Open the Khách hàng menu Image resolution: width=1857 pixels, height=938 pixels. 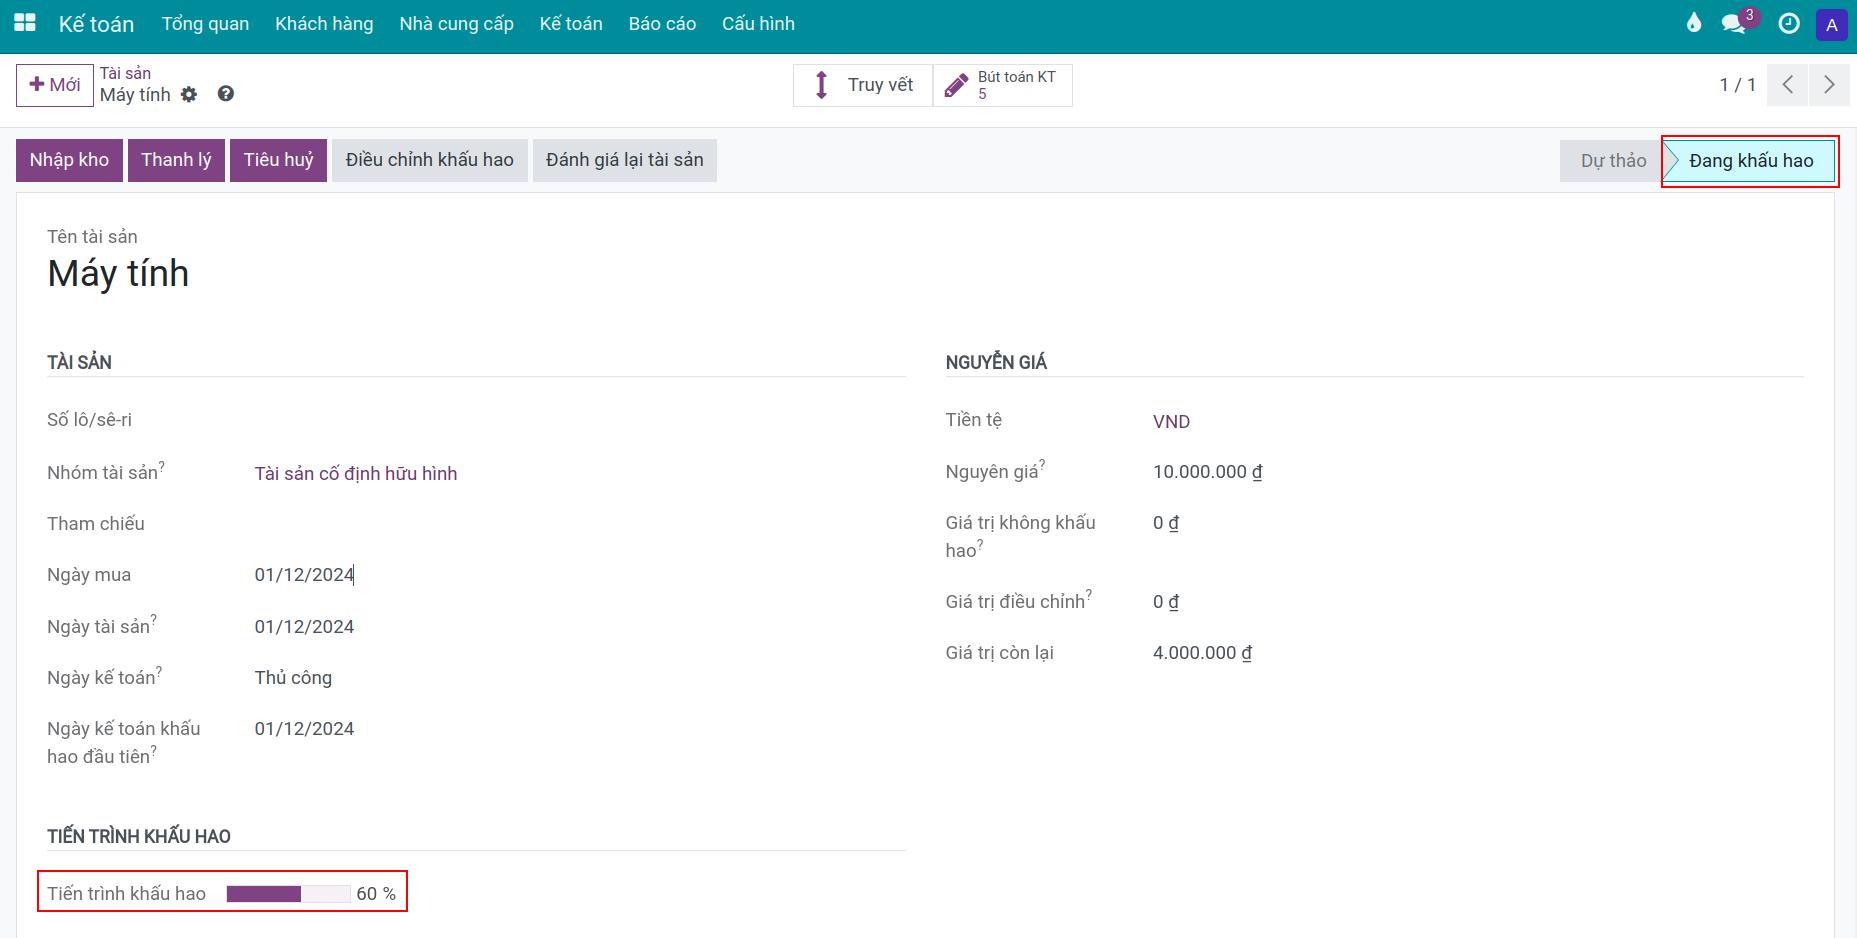[x=324, y=24]
